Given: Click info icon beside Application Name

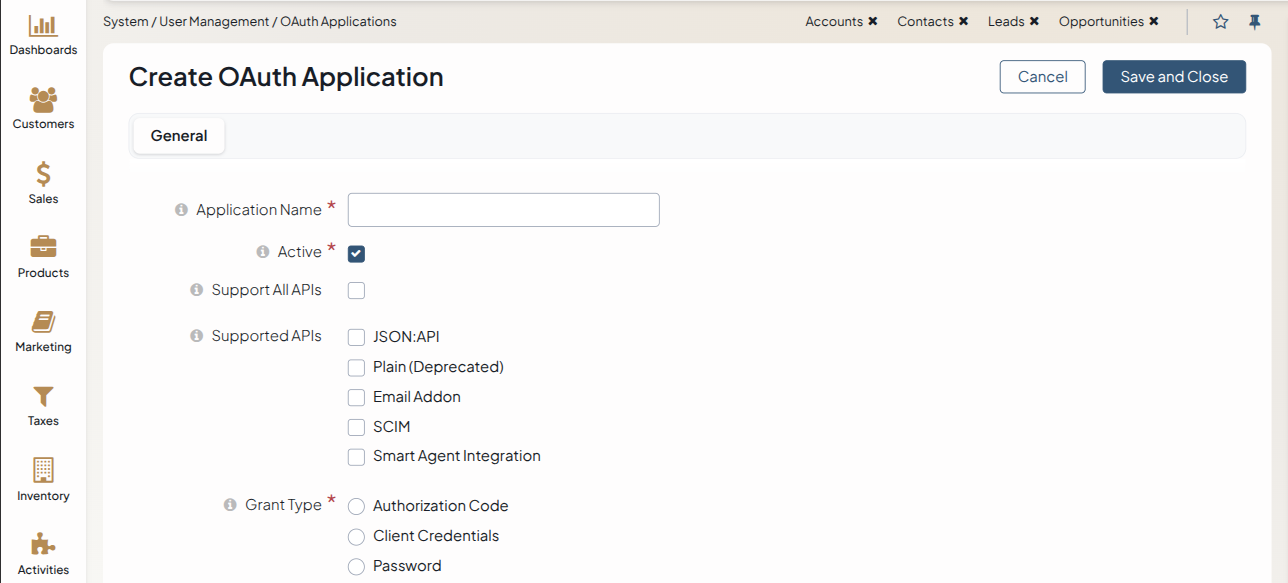Looking at the screenshot, I should (181, 210).
